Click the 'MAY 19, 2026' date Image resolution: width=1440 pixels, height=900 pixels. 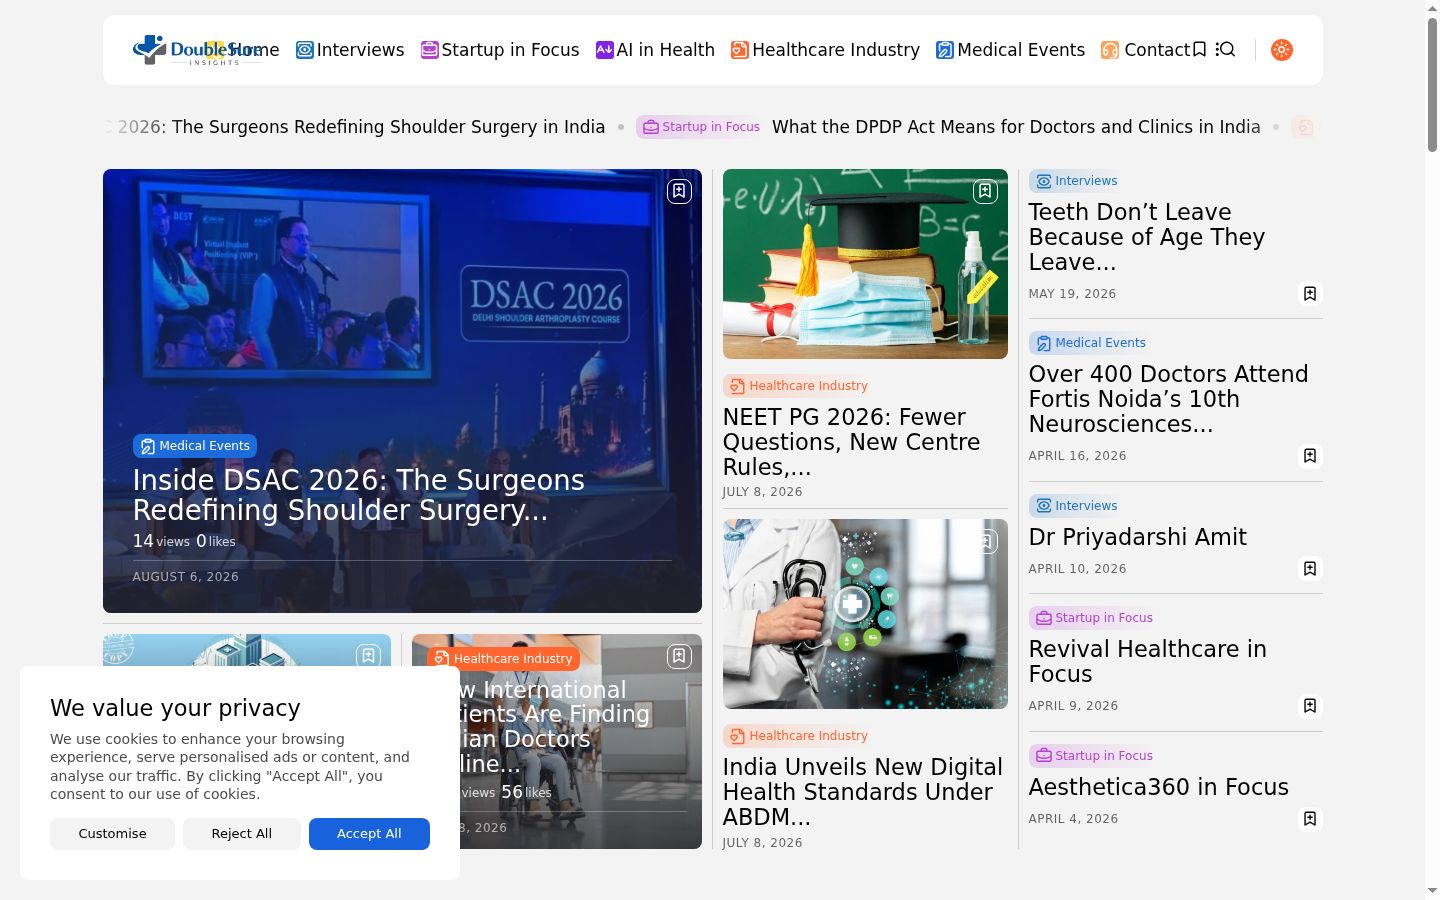pyautogui.click(x=1072, y=294)
